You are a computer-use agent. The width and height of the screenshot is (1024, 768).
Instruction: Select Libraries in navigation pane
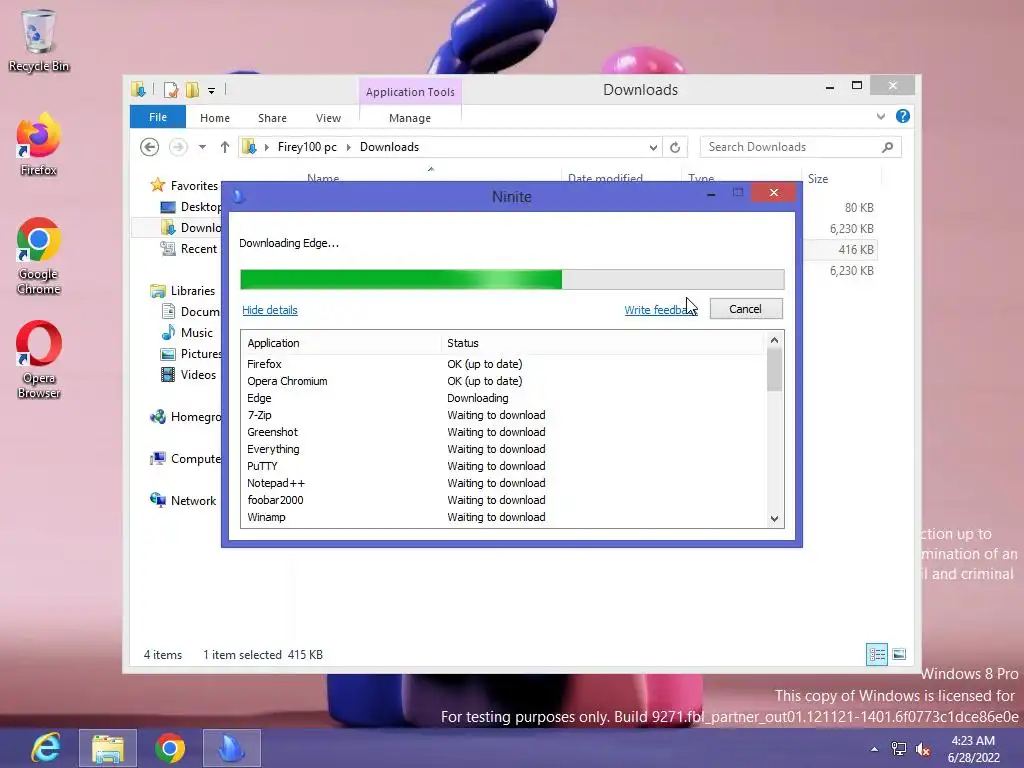point(193,291)
